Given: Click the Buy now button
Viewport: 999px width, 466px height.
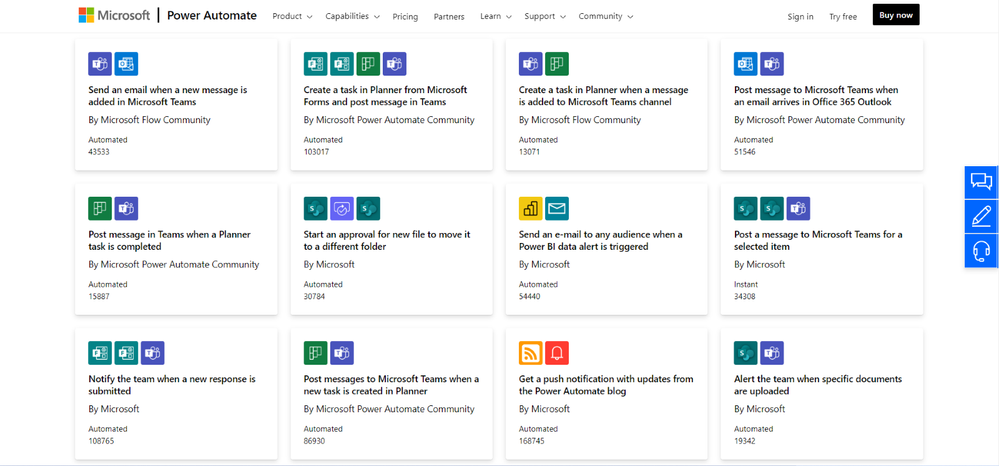Looking at the screenshot, I should tap(895, 15).
